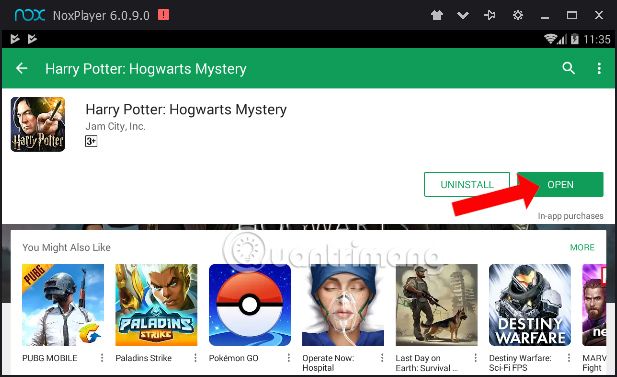Open options menu for Destiny Warfare
617x377 pixels.
(x=569, y=358)
